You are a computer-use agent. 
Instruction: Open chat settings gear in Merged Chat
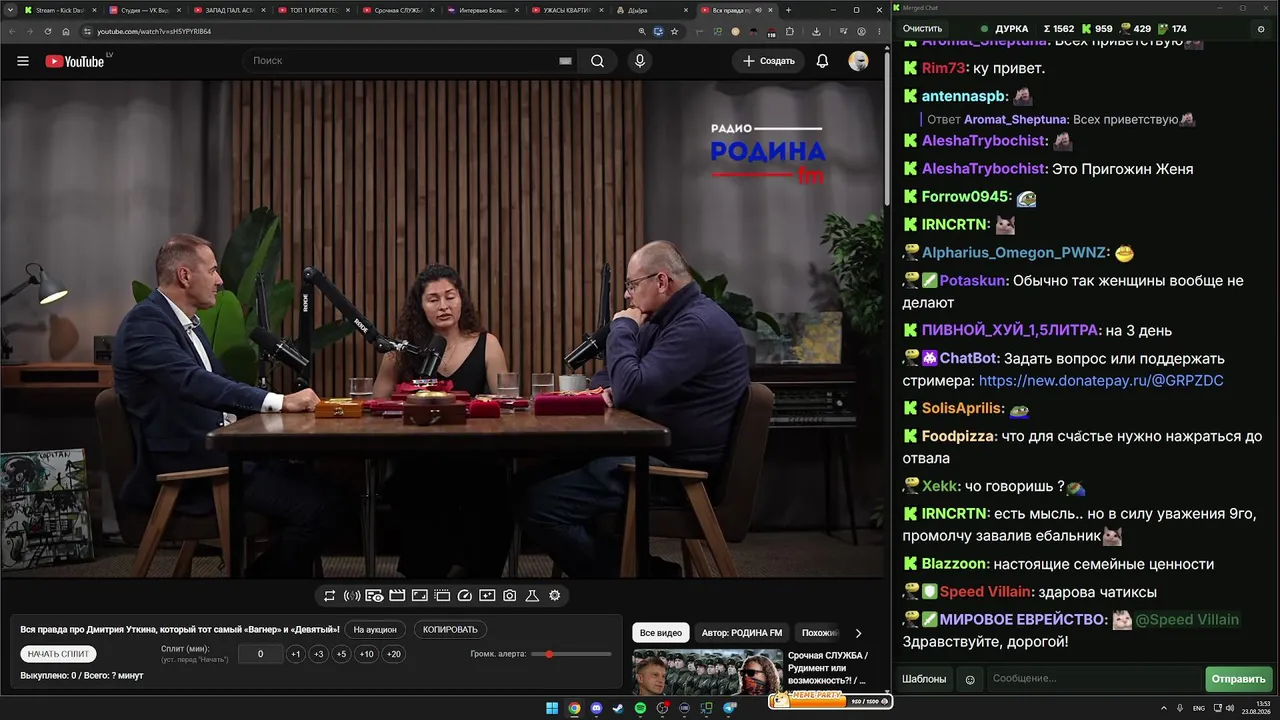[1260, 29]
